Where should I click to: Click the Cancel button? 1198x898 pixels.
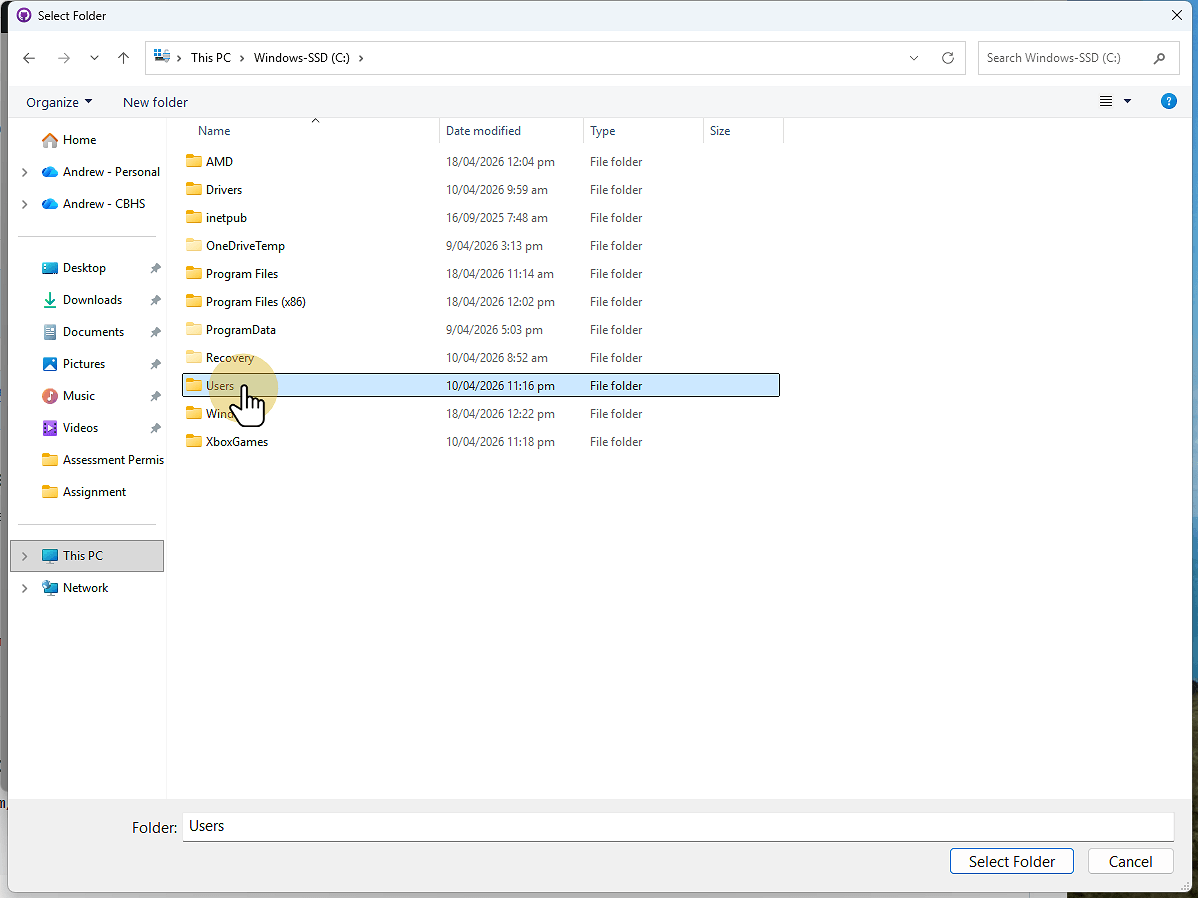[x=1130, y=861]
